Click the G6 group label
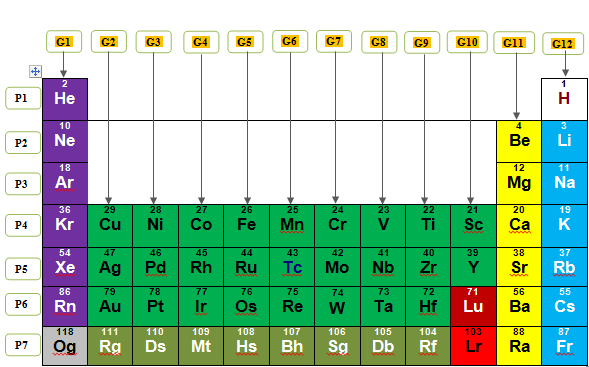The height and width of the screenshot is (367, 589). (290, 41)
